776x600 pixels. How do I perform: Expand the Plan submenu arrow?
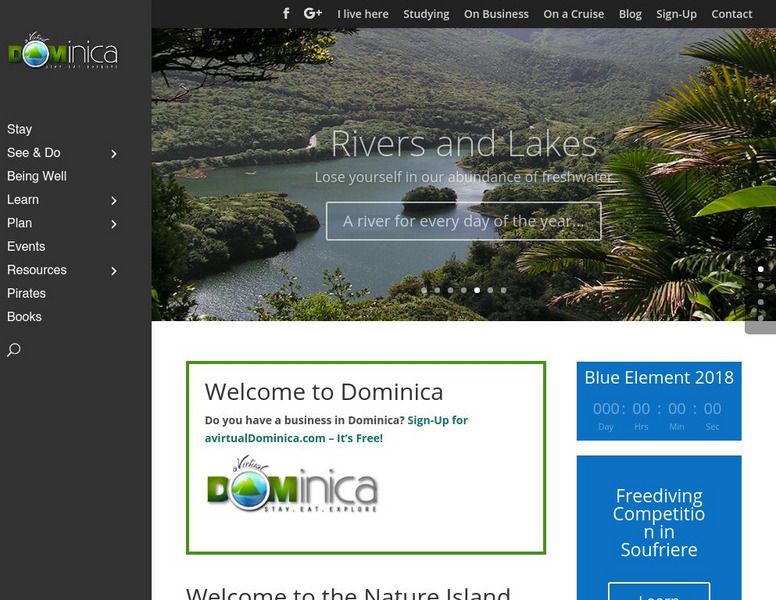tap(114, 224)
